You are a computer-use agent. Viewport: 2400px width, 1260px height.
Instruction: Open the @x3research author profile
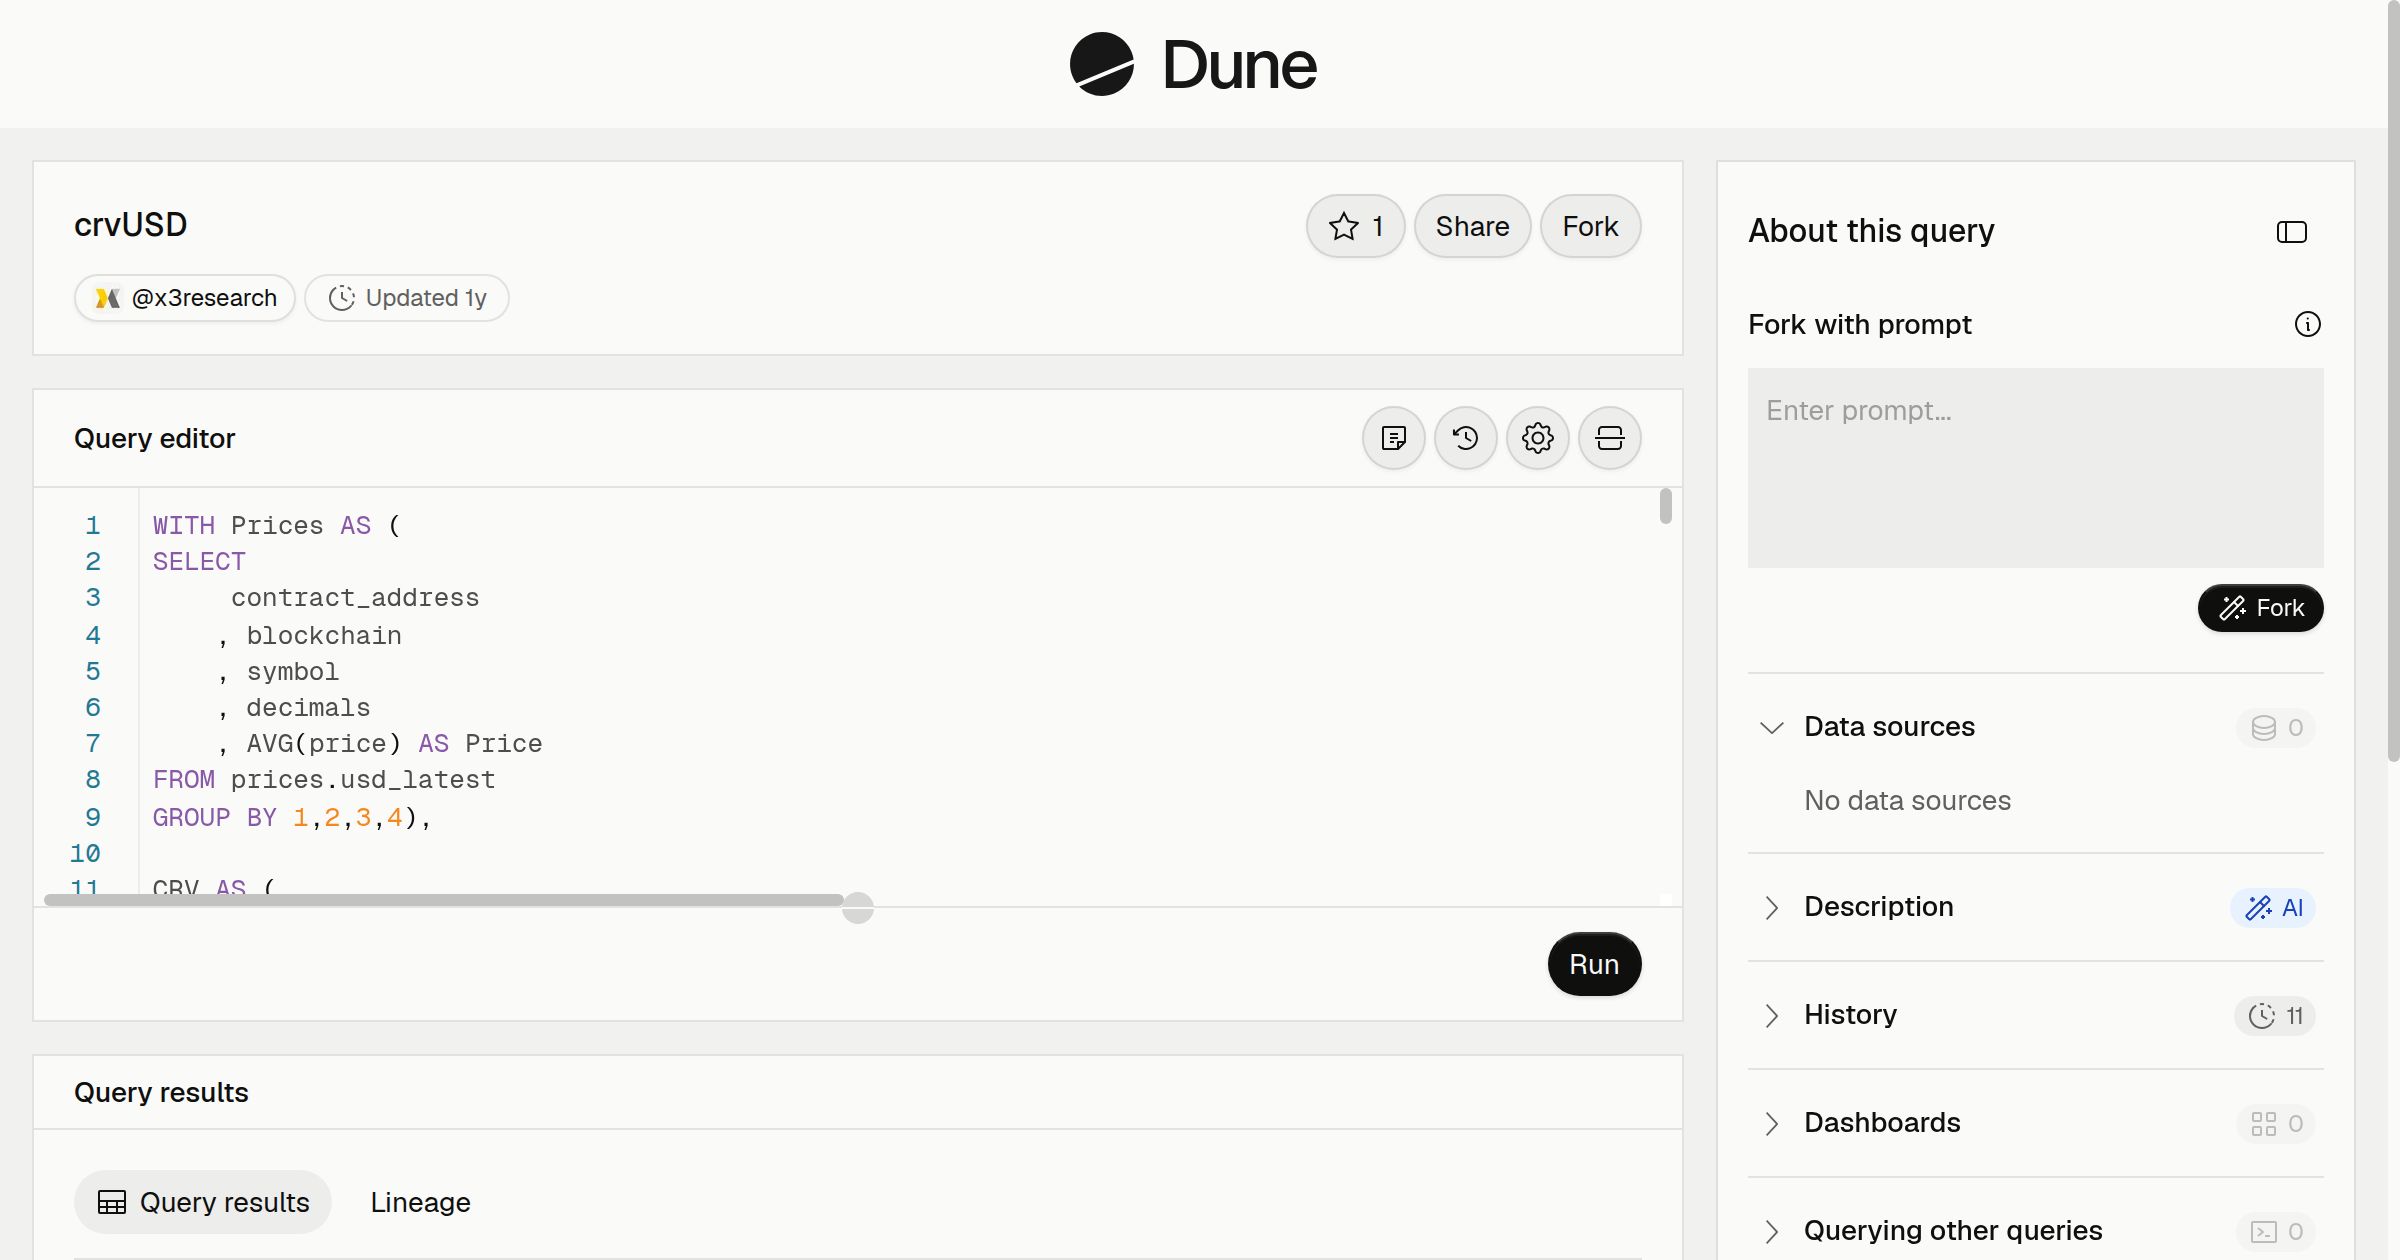[x=185, y=298]
